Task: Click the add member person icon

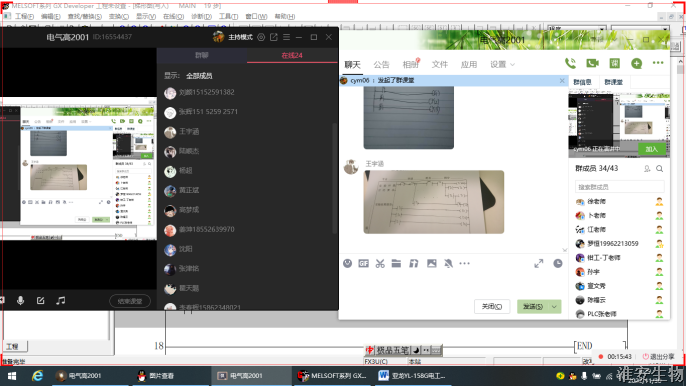Action: 647,168
